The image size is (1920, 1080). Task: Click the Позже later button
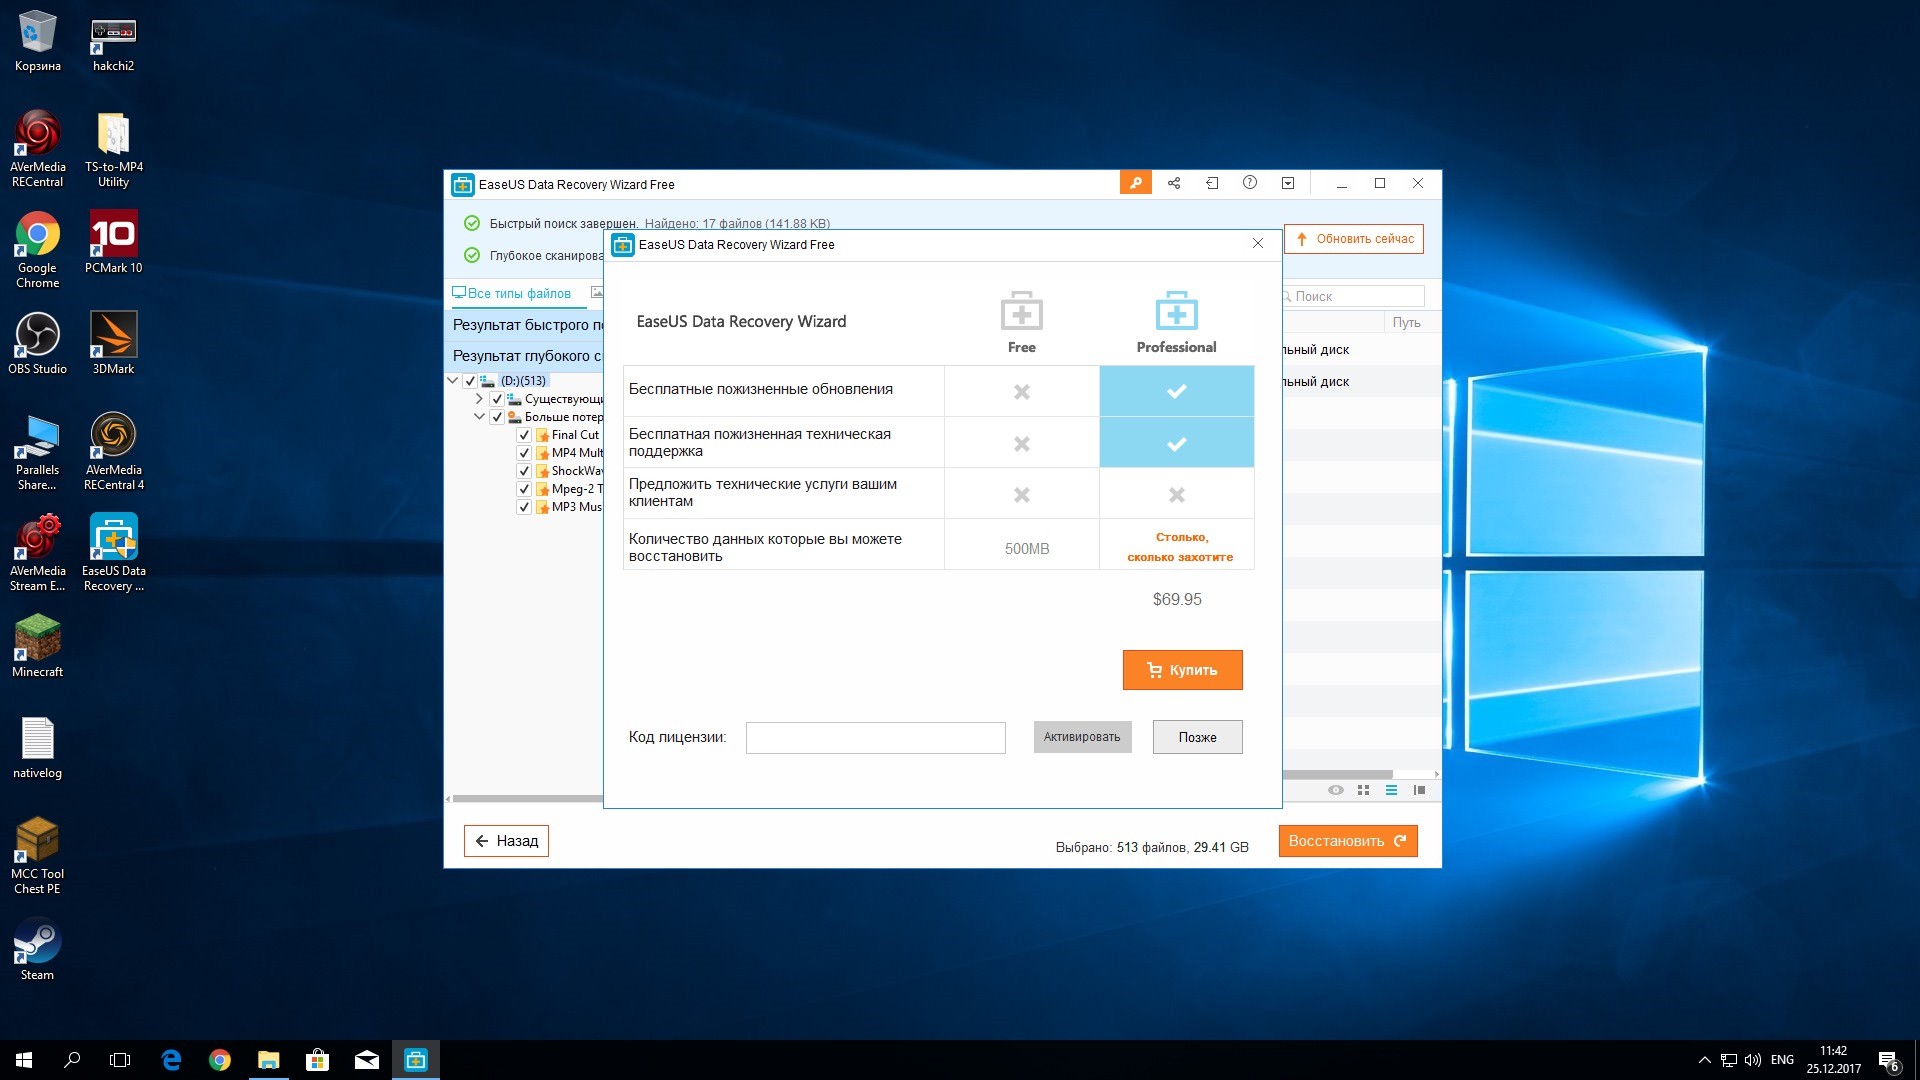click(1197, 737)
